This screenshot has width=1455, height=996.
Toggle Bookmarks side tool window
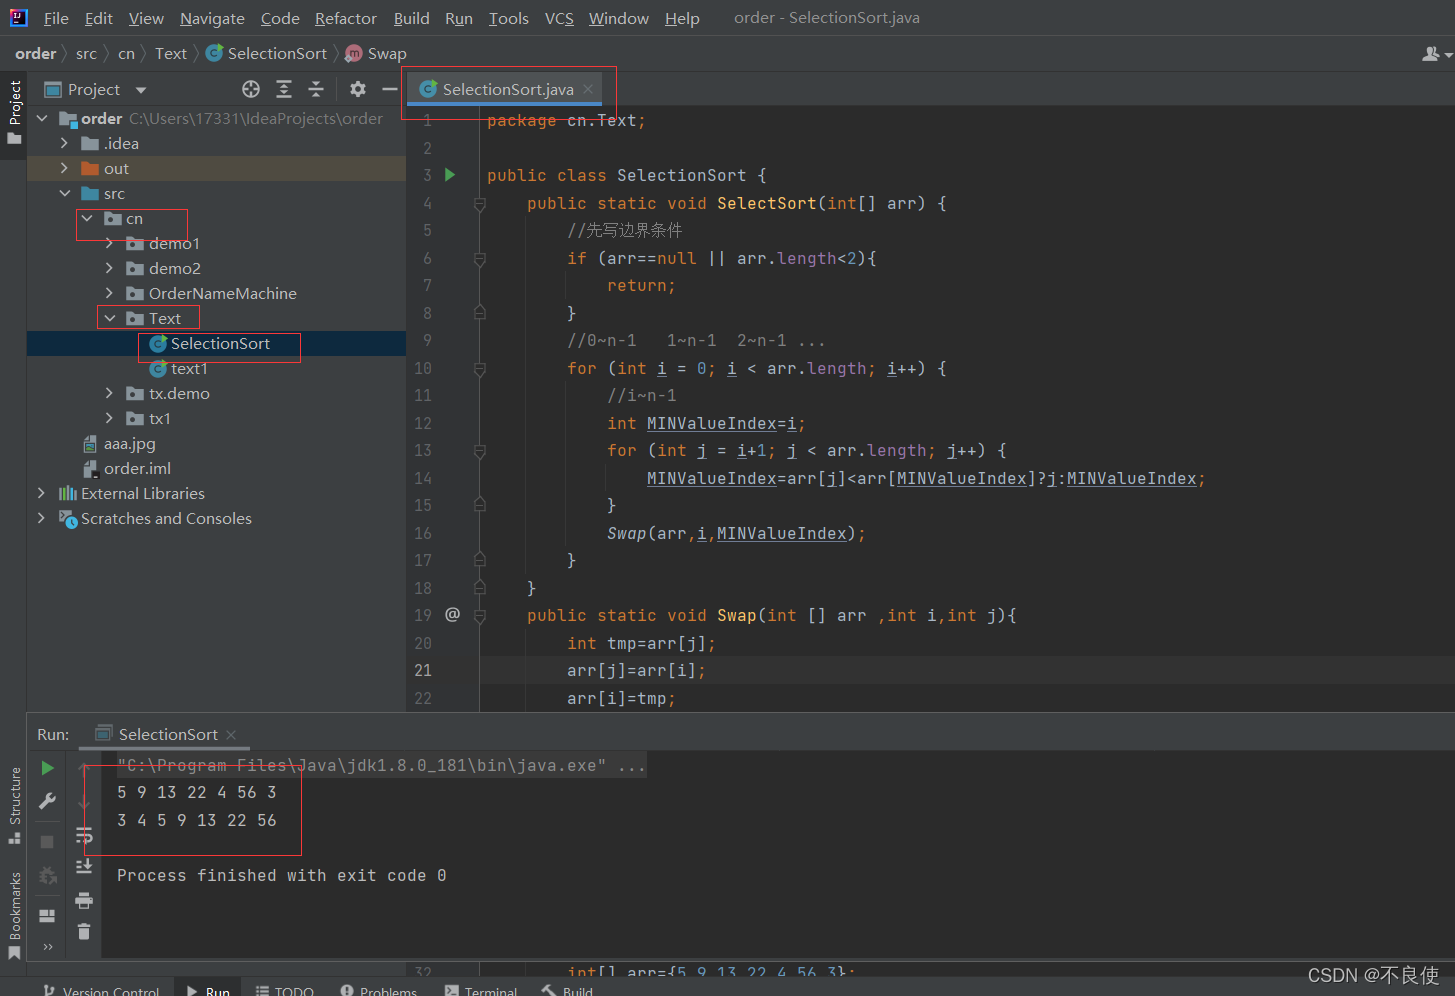(x=14, y=915)
